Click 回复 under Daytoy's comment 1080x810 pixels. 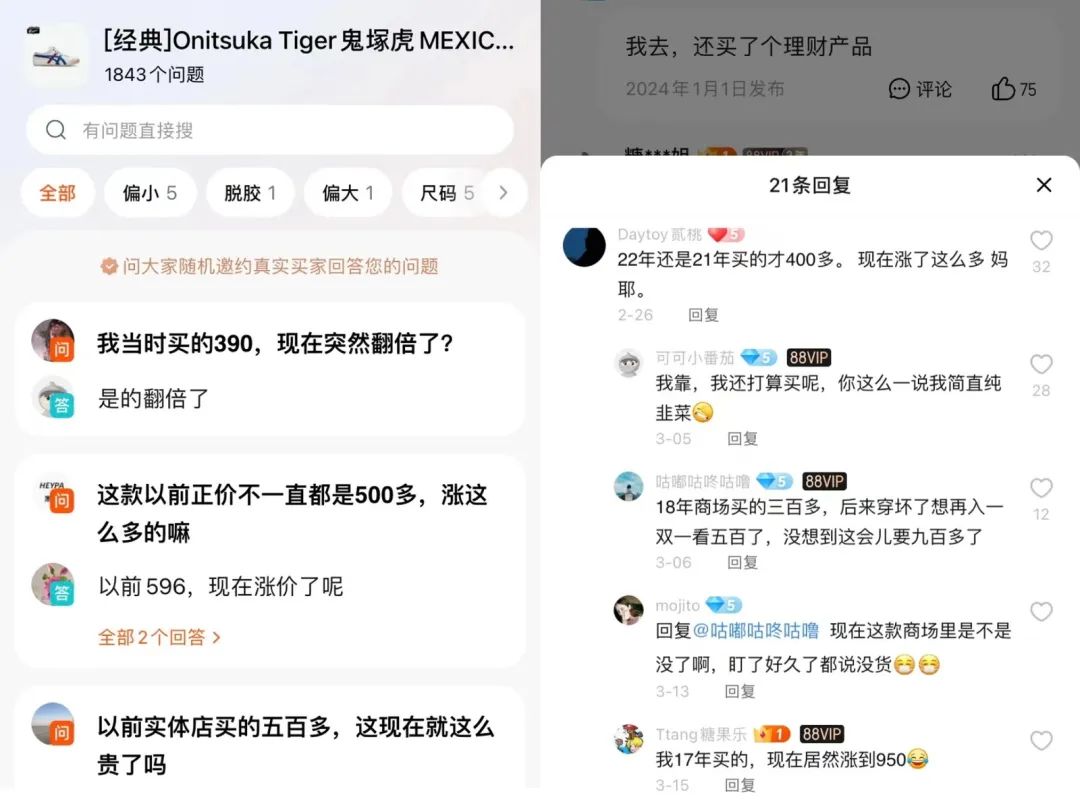coord(703,315)
